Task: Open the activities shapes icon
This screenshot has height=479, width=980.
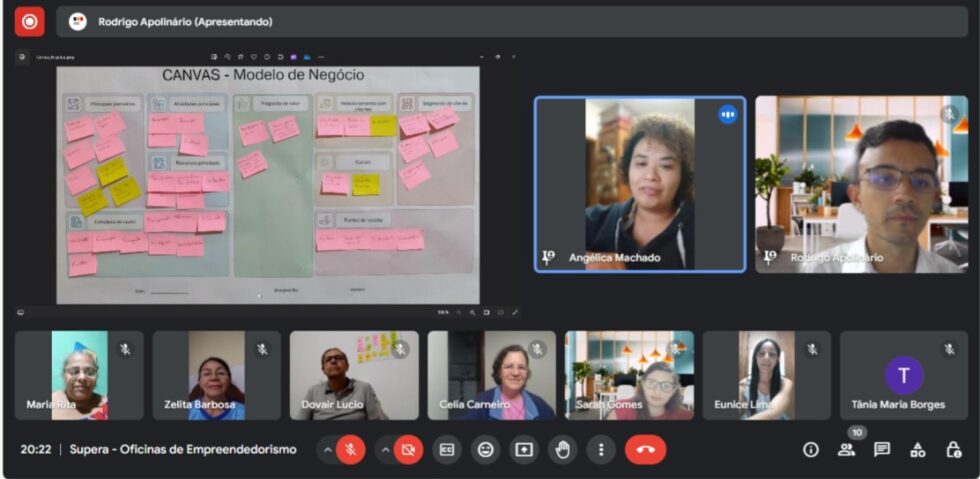Action: pos(918,450)
